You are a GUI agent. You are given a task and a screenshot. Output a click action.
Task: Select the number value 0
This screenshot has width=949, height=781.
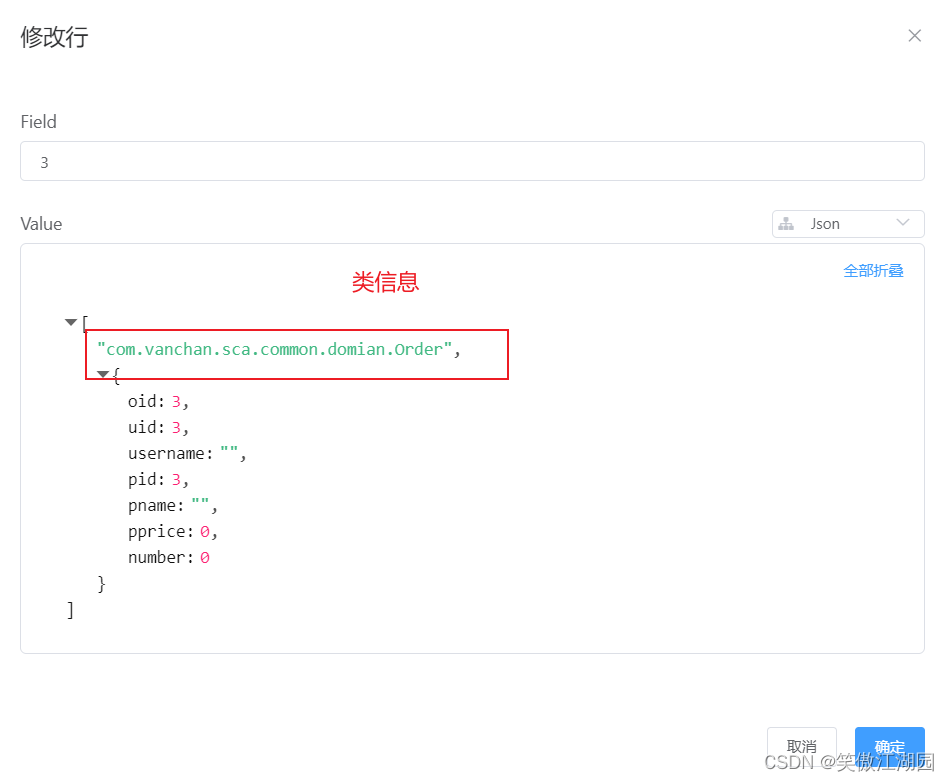pyautogui.click(x=203, y=557)
